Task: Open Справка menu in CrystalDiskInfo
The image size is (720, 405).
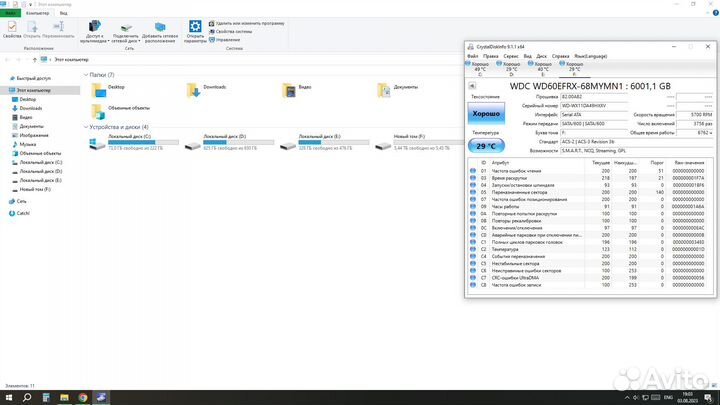Action: 560,56
